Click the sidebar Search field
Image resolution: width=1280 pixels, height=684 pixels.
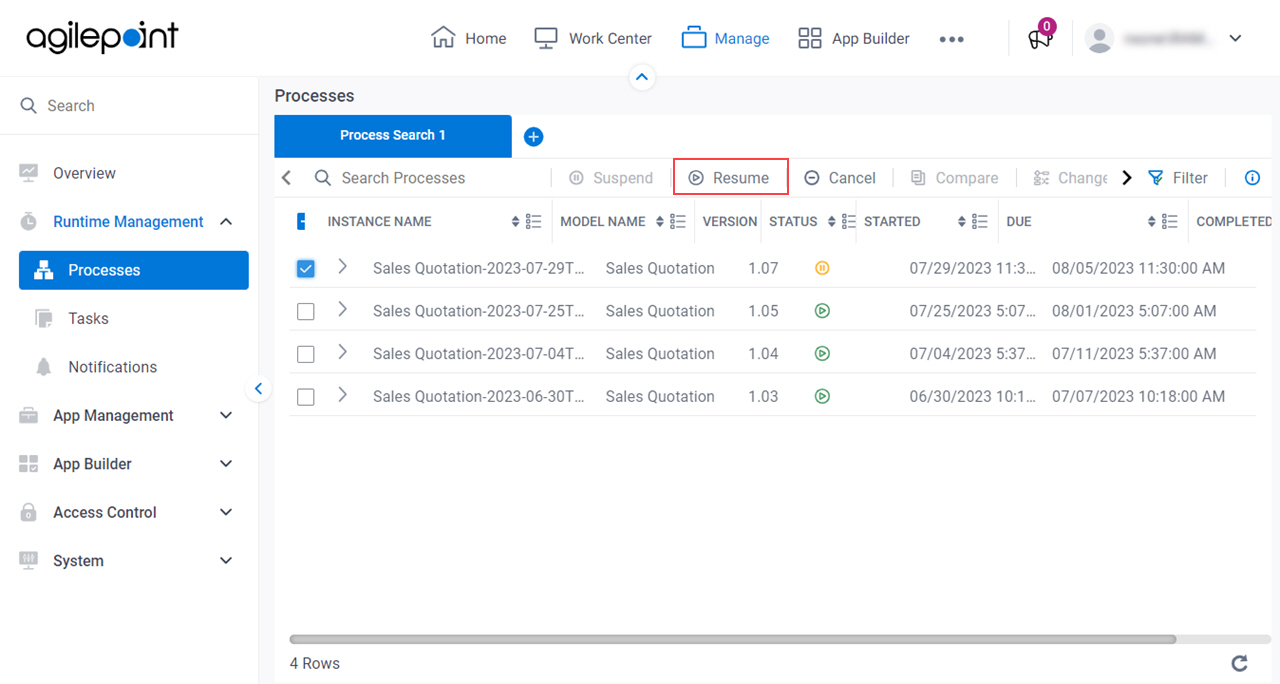(129, 105)
